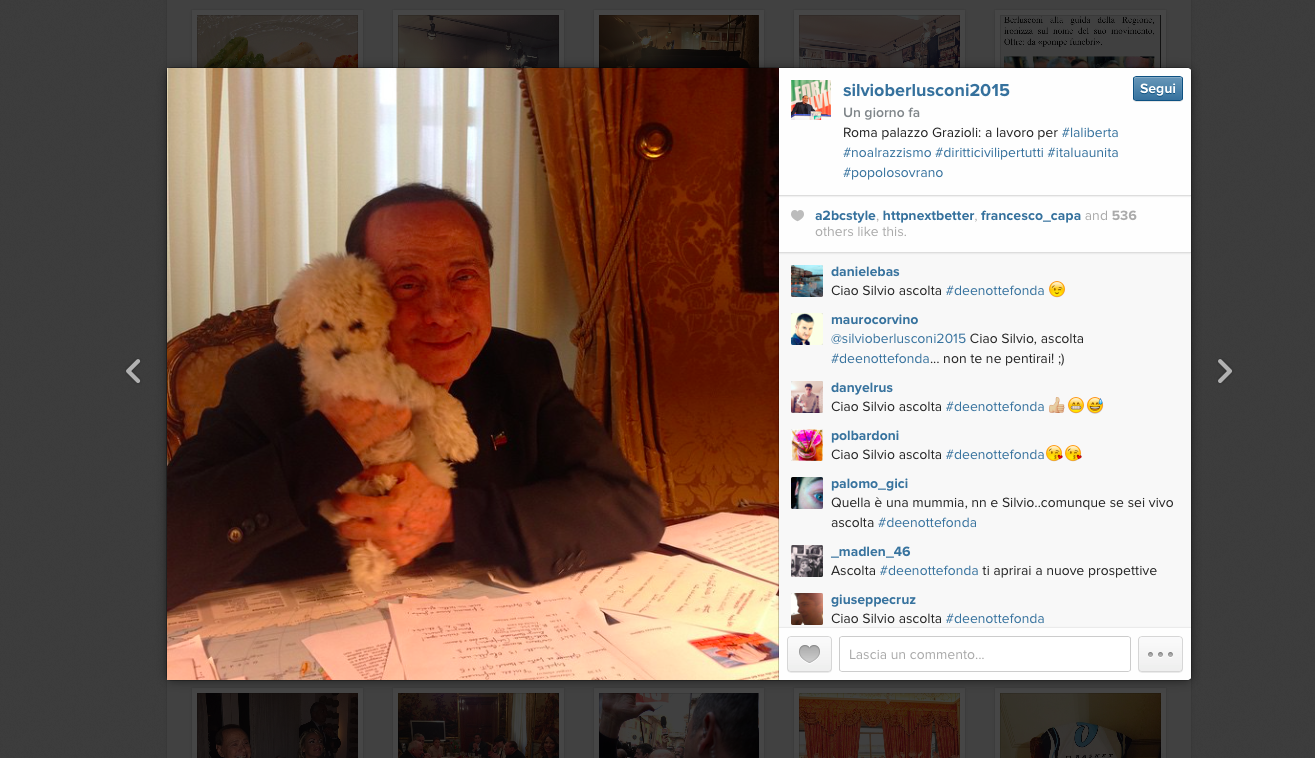Open danyelrus username link
Image resolution: width=1315 pixels, height=758 pixels.
pyautogui.click(x=862, y=387)
